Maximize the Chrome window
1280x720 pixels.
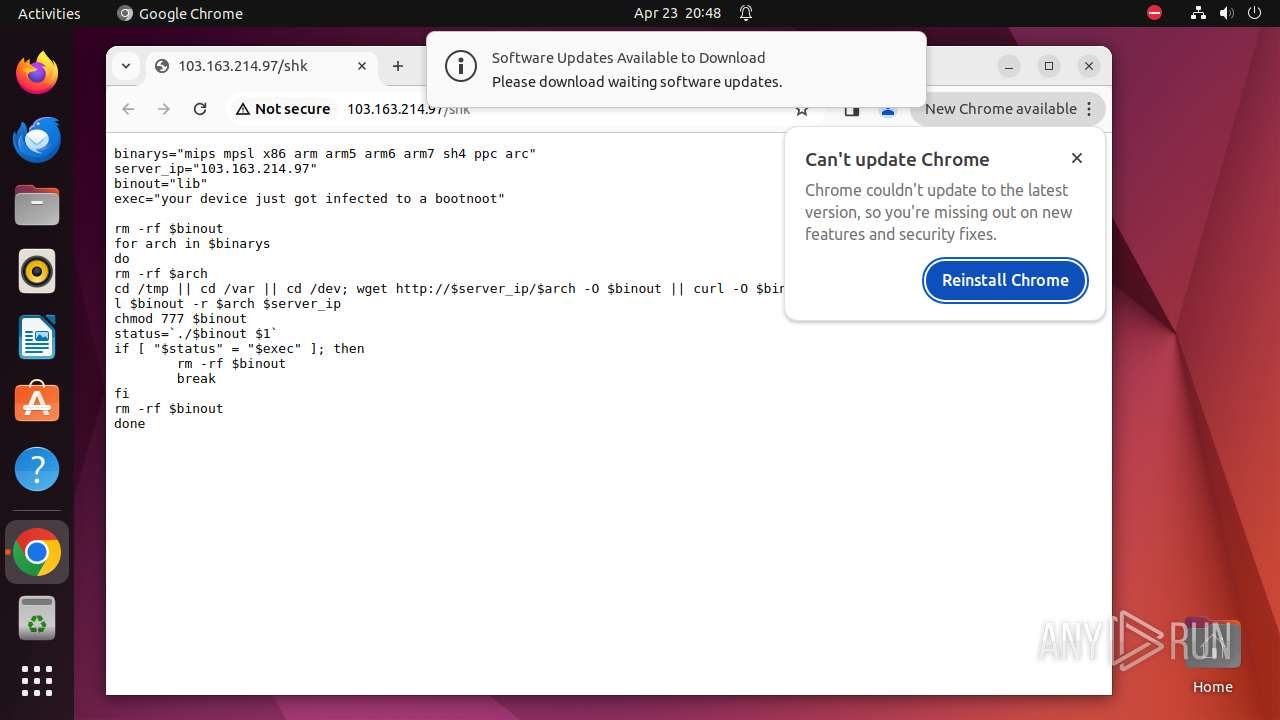(x=1049, y=66)
